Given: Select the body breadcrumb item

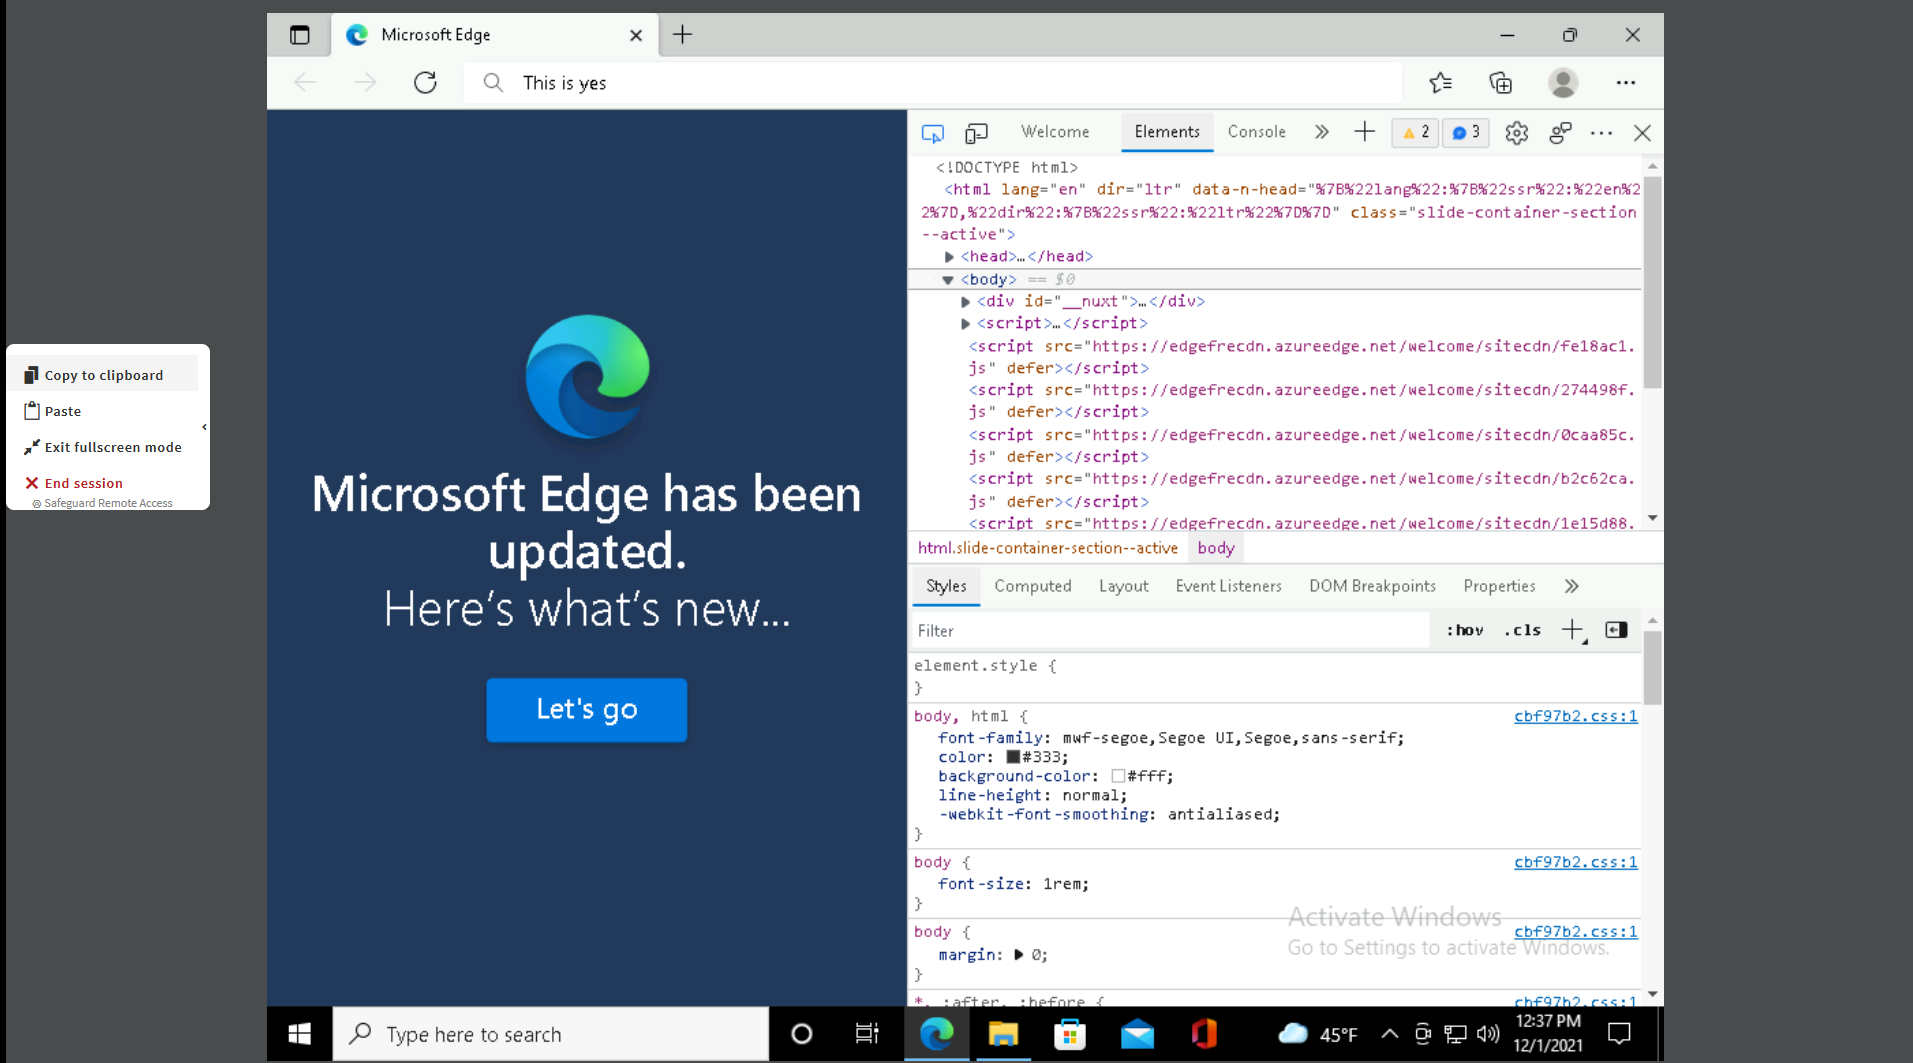Looking at the screenshot, I should click(x=1216, y=548).
